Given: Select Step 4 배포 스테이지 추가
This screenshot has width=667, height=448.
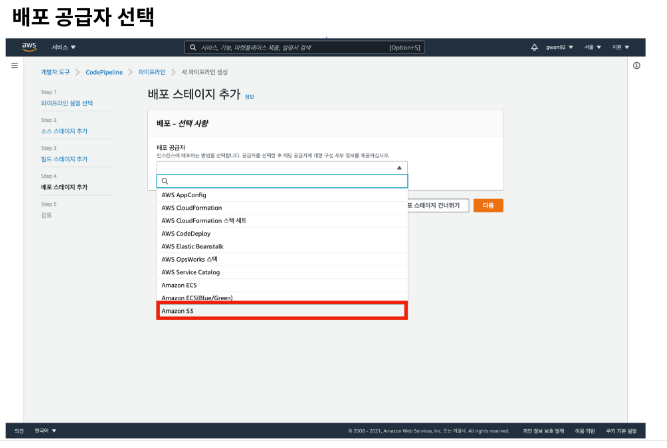Looking at the screenshot, I should click(64, 187).
